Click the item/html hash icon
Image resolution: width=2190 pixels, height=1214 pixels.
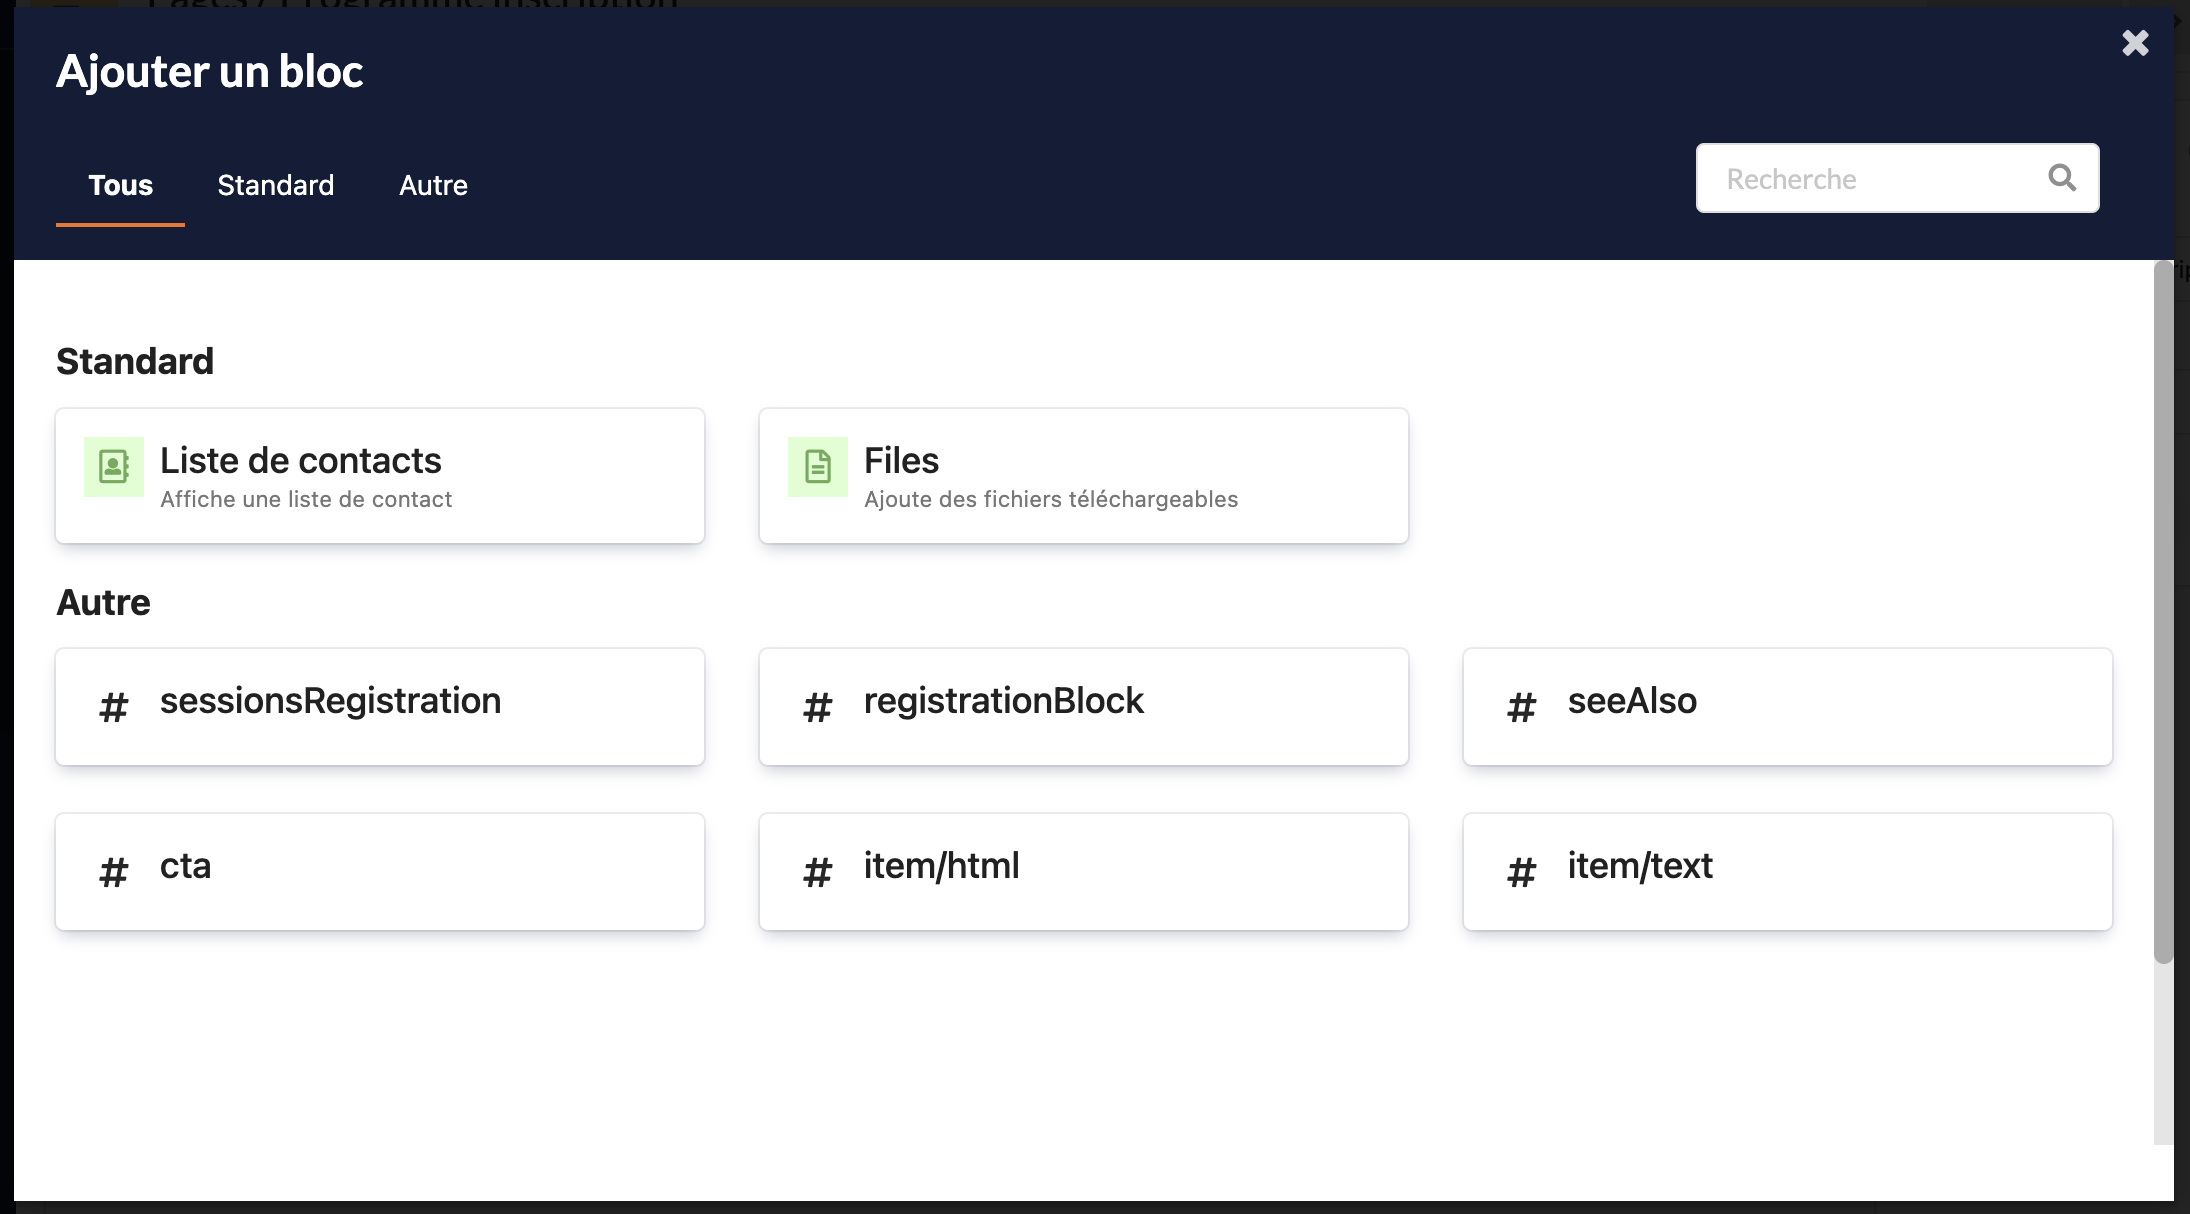click(818, 869)
